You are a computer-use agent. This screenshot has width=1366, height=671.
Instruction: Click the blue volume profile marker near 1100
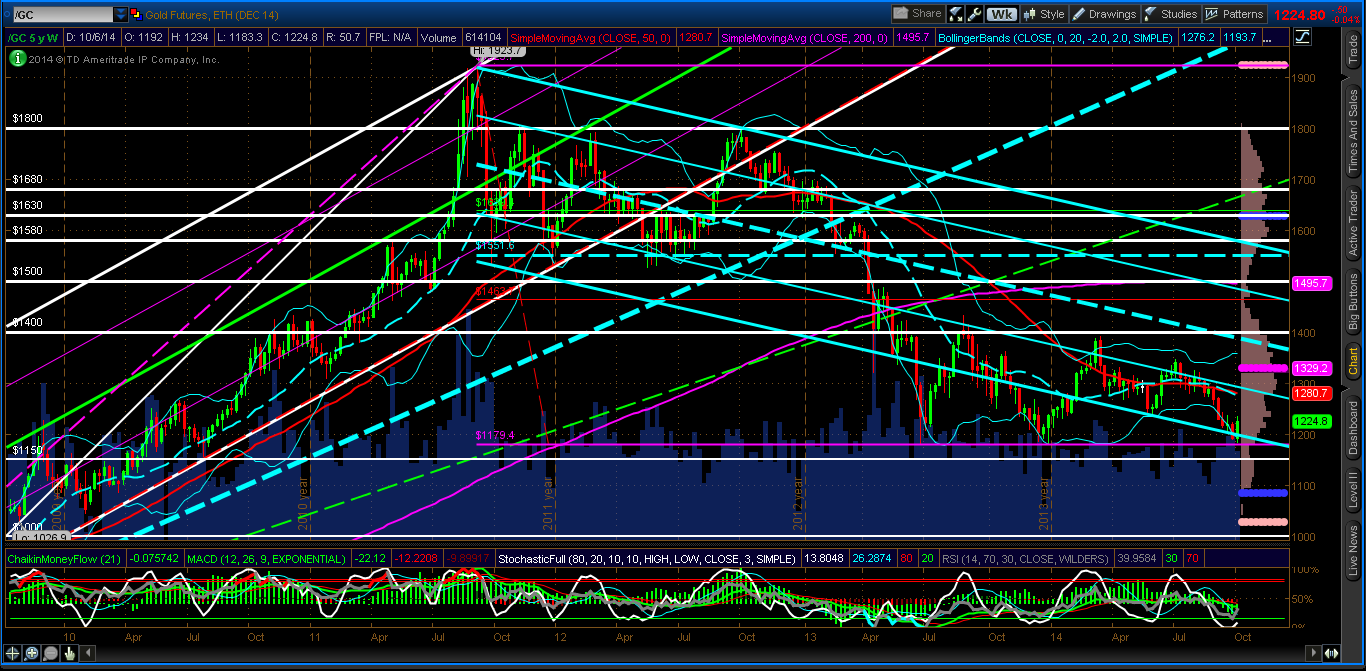[x=1262, y=492]
